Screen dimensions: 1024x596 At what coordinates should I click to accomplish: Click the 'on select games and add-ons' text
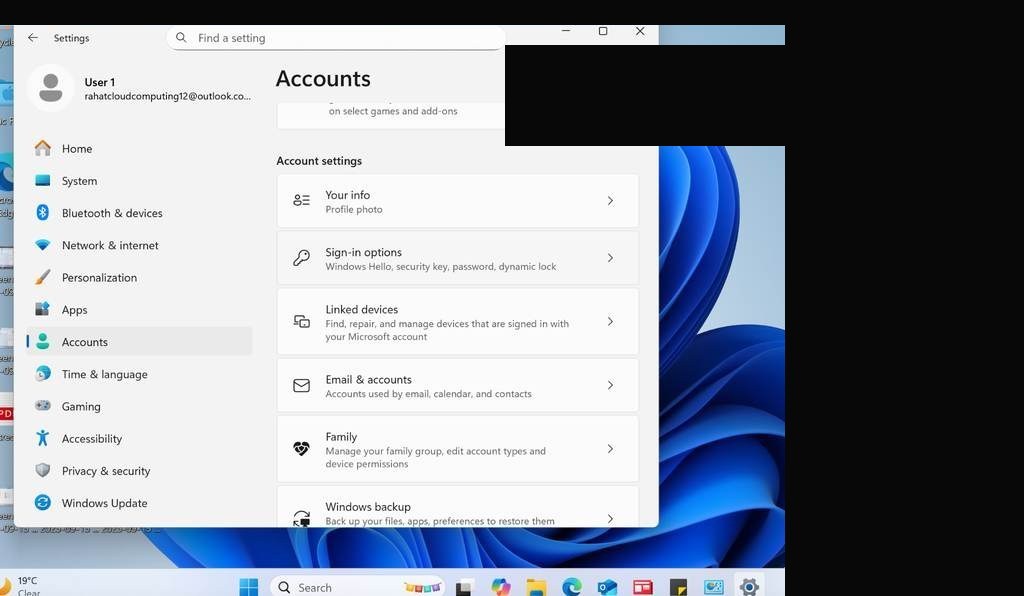click(392, 111)
